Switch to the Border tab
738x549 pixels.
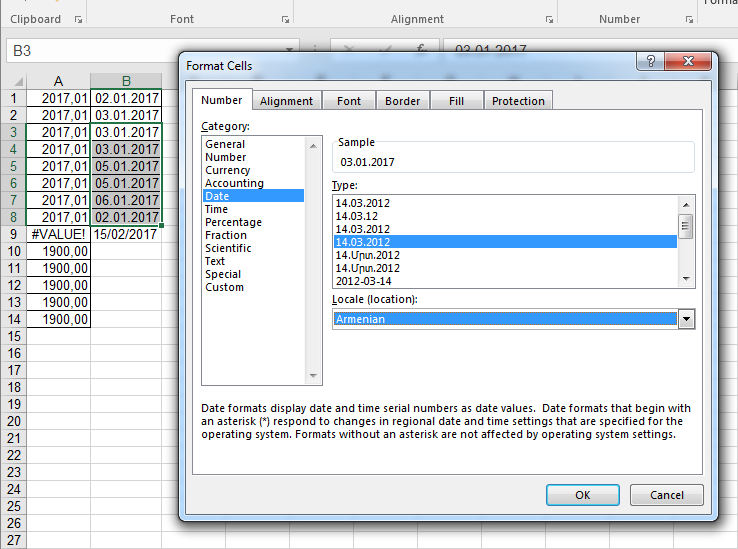(402, 101)
